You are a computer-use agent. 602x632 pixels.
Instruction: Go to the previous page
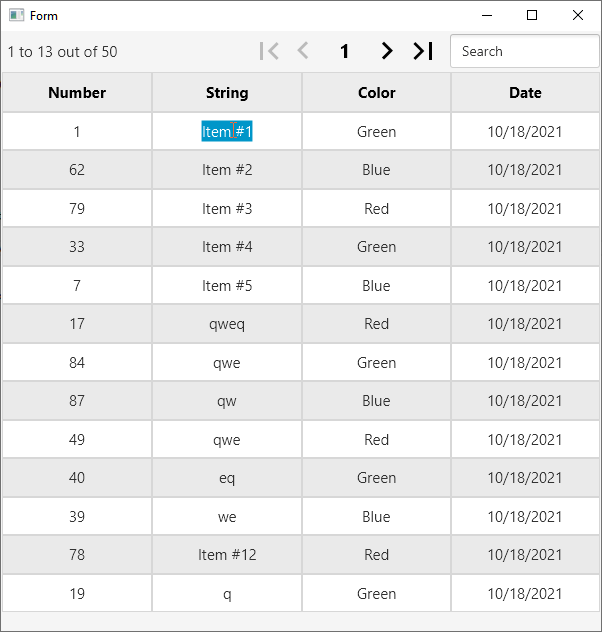coord(303,51)
